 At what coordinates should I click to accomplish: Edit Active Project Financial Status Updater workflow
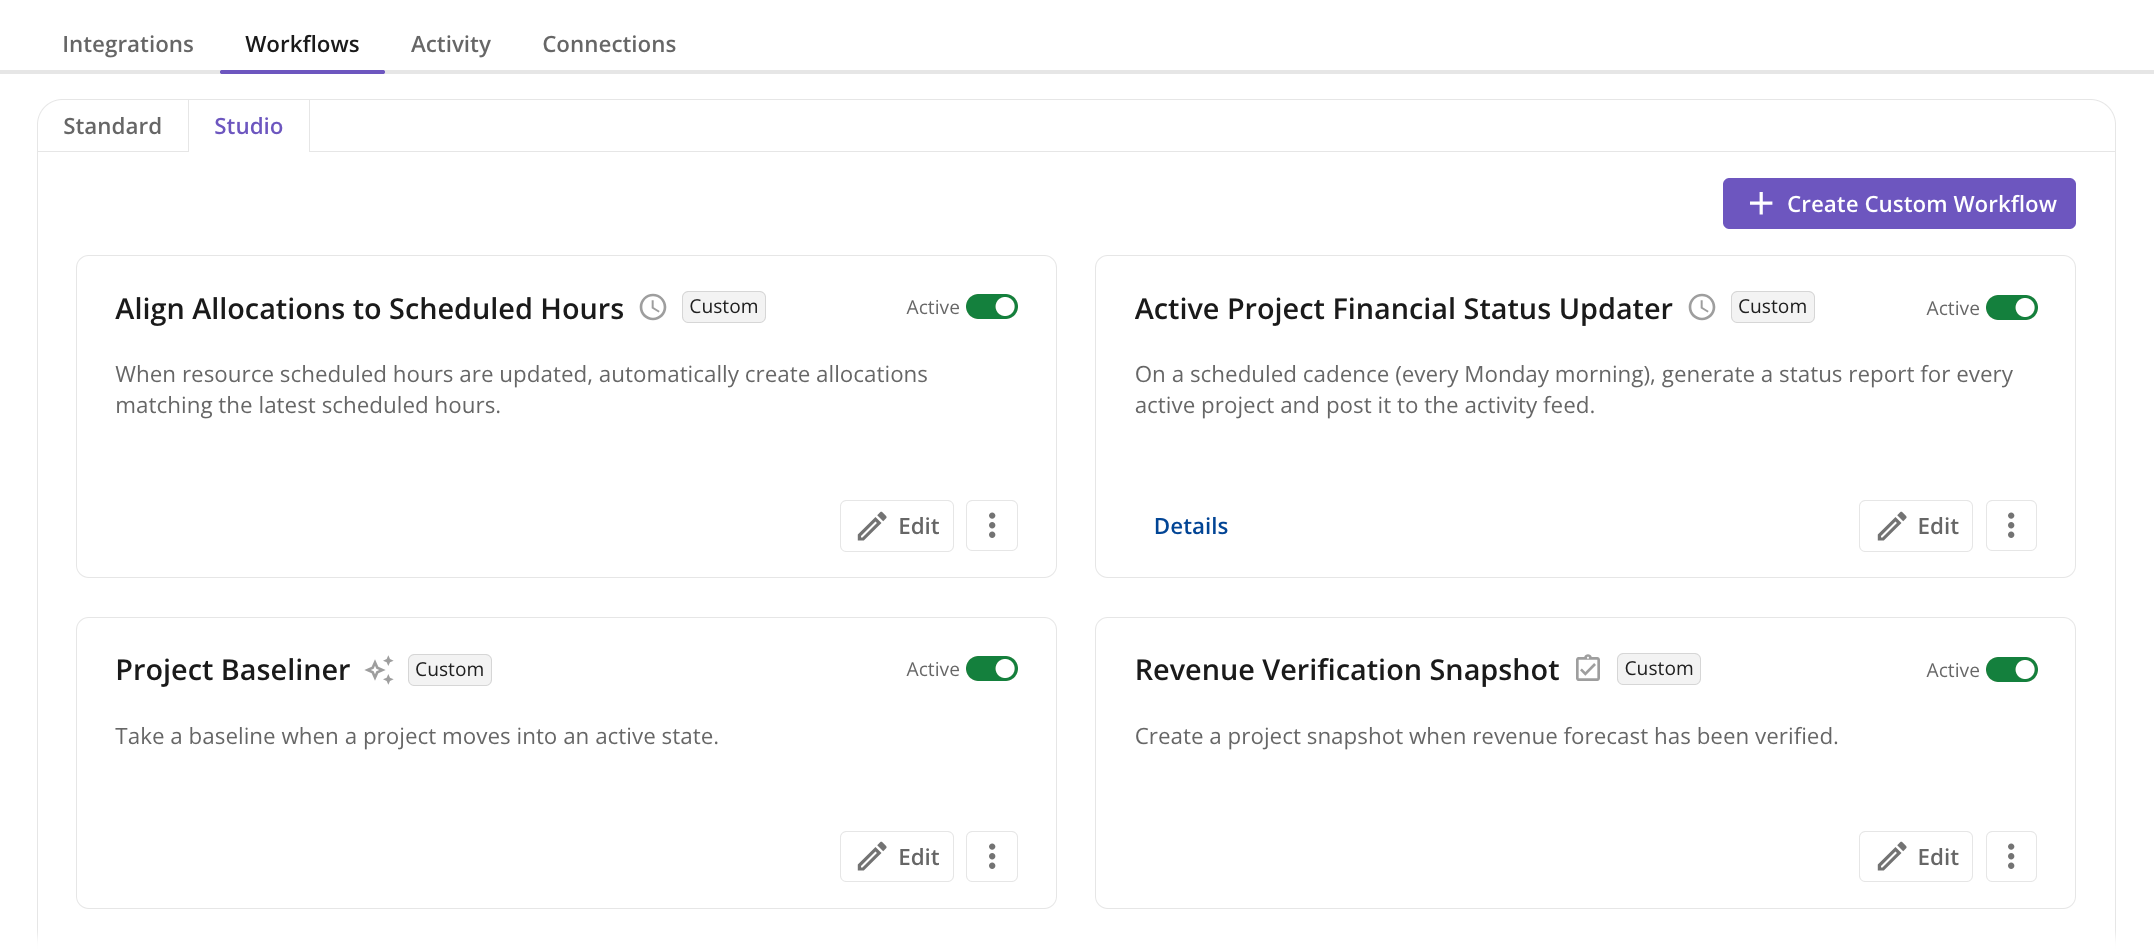1916,526
